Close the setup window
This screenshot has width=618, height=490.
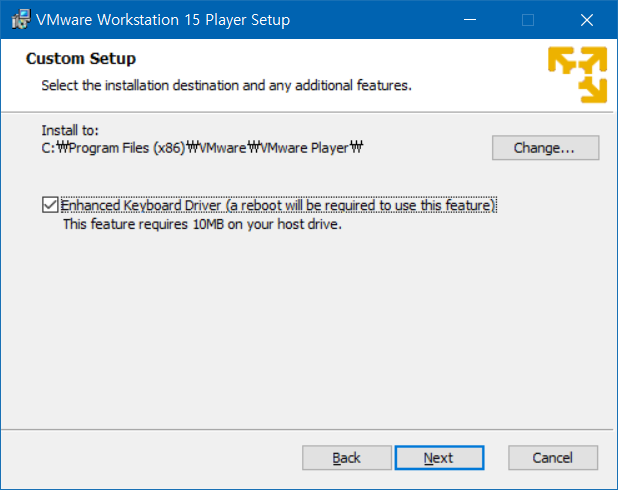coord(586,19)
